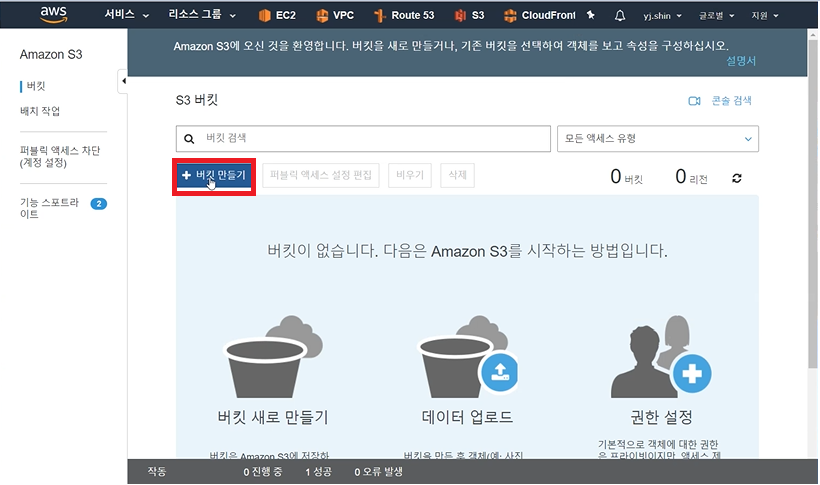820x485 pixels.
Task: Click 작동 in the status bar
Action: (x=156, y=471)
